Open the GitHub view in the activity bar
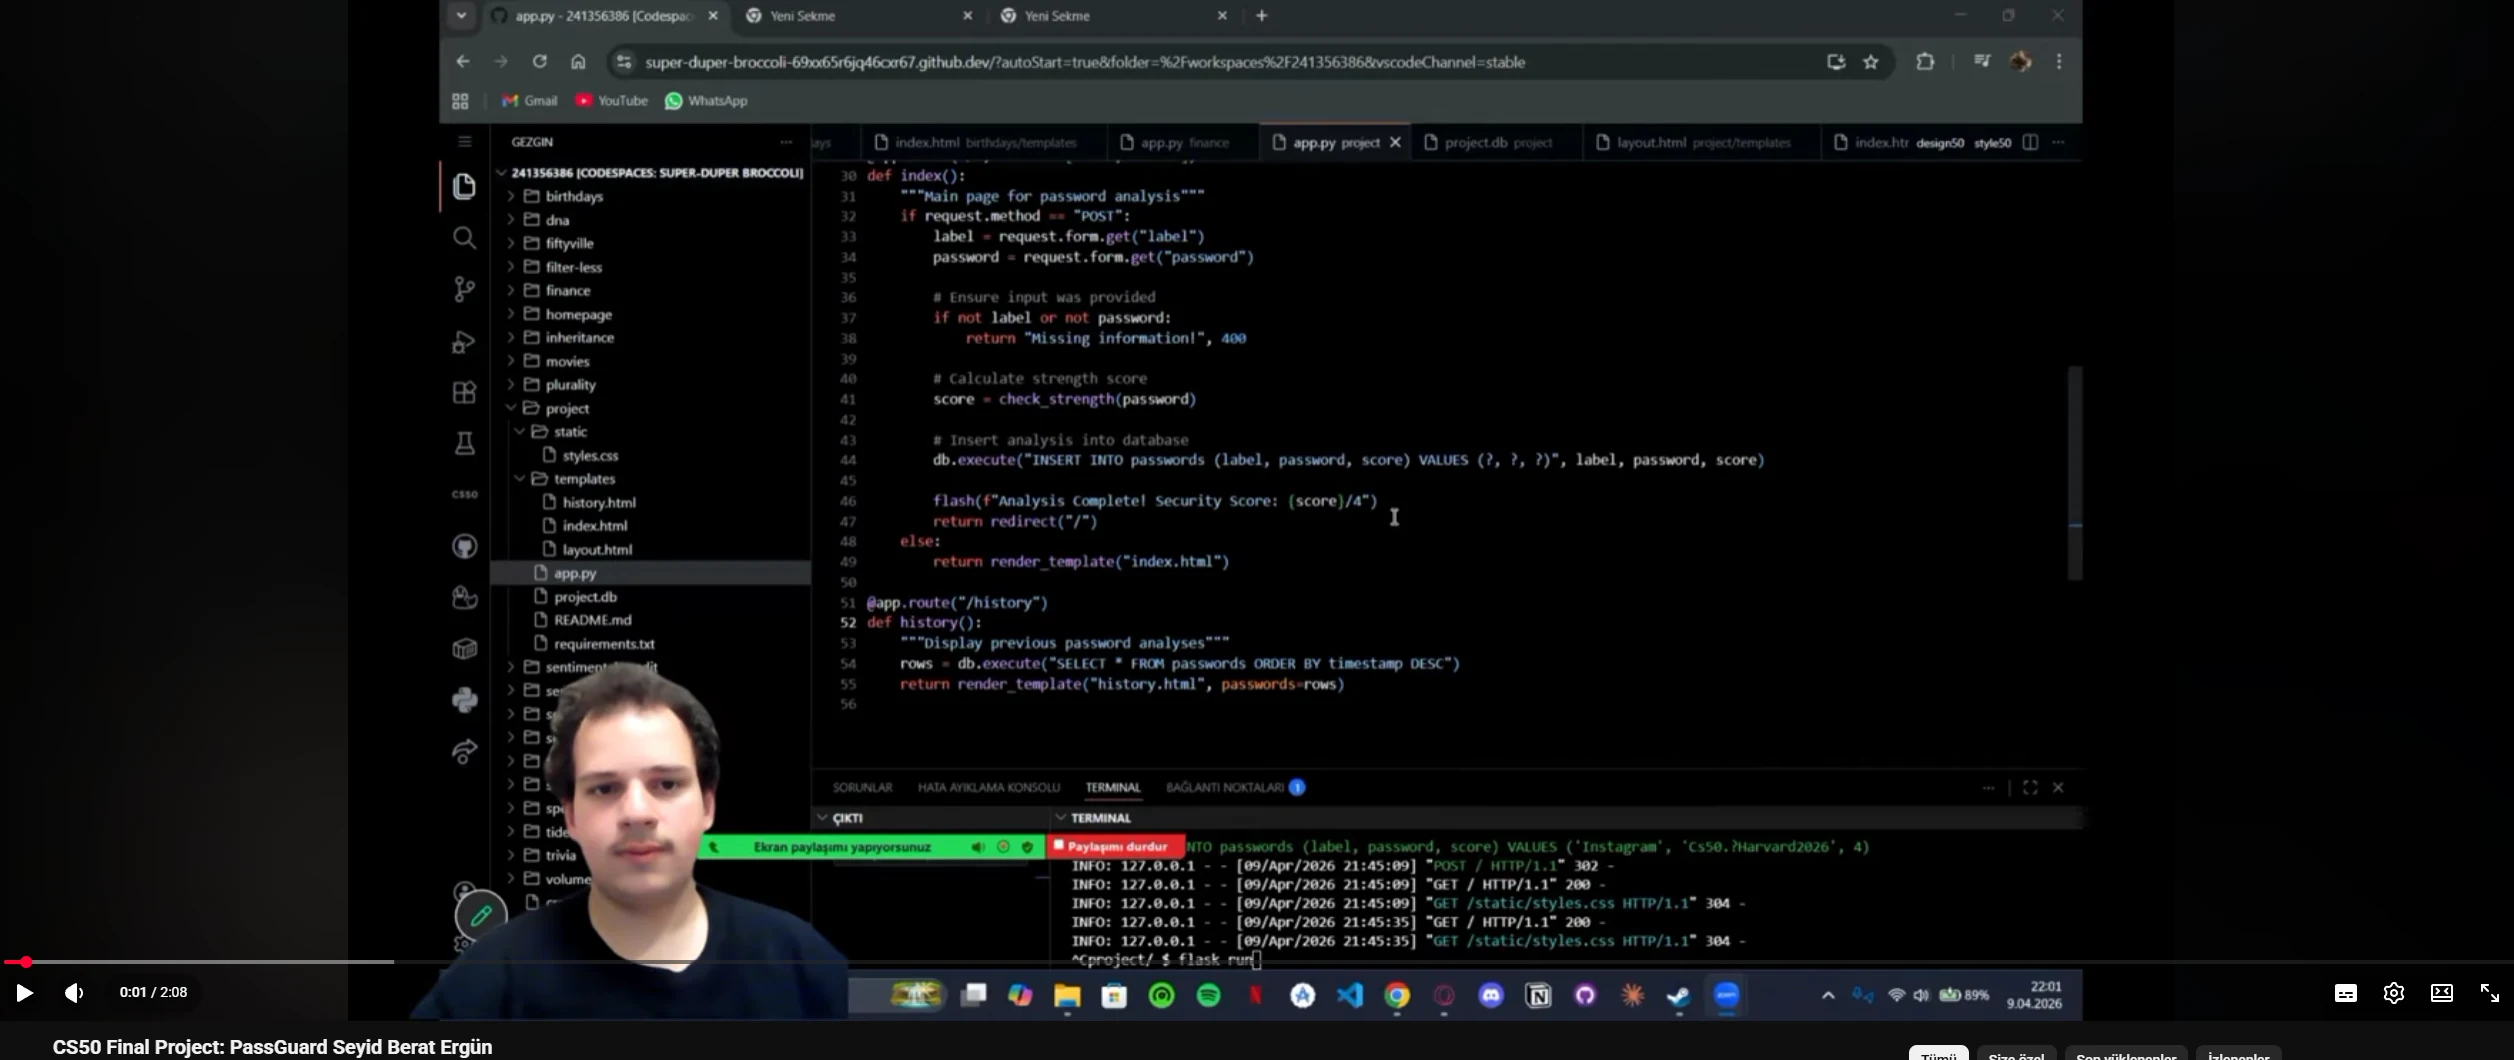Image resolution: width=2514 pixels, height=1060 pixels. point(464,546)
